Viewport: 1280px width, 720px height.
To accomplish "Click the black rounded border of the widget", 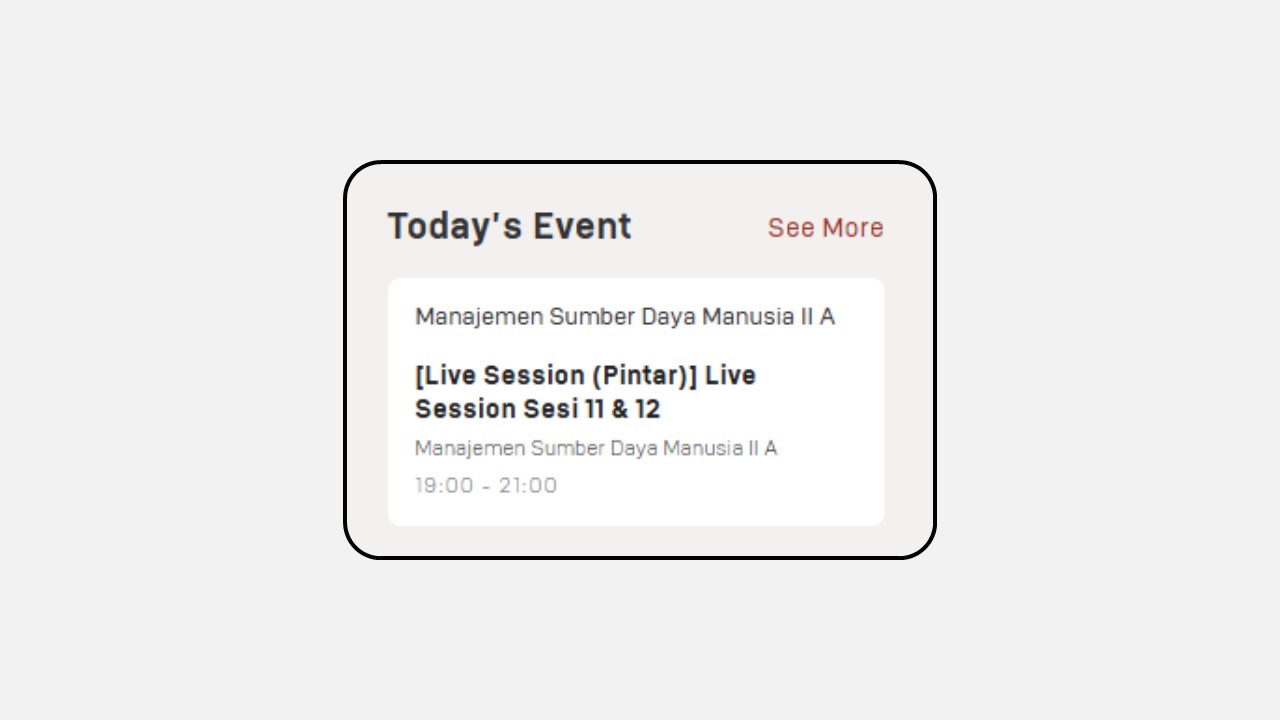I will click(x=345, y=360).
